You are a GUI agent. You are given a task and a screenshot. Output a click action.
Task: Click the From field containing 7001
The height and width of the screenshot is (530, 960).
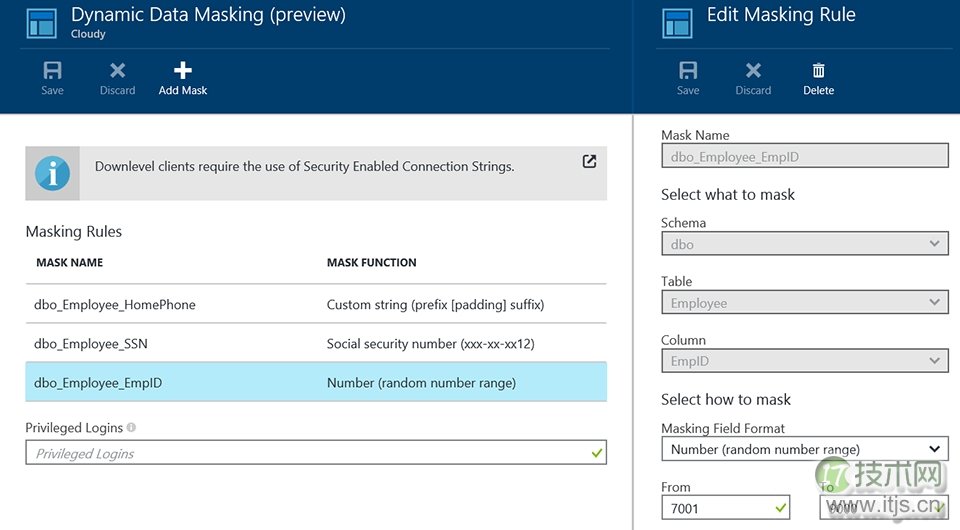pyautogui.click(x=726, y=507)
